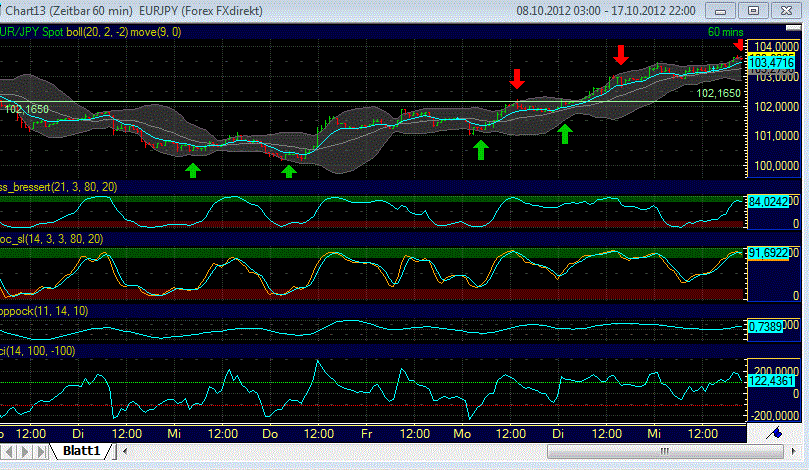Click the 100,0000 price scale label

pos(776,166)
